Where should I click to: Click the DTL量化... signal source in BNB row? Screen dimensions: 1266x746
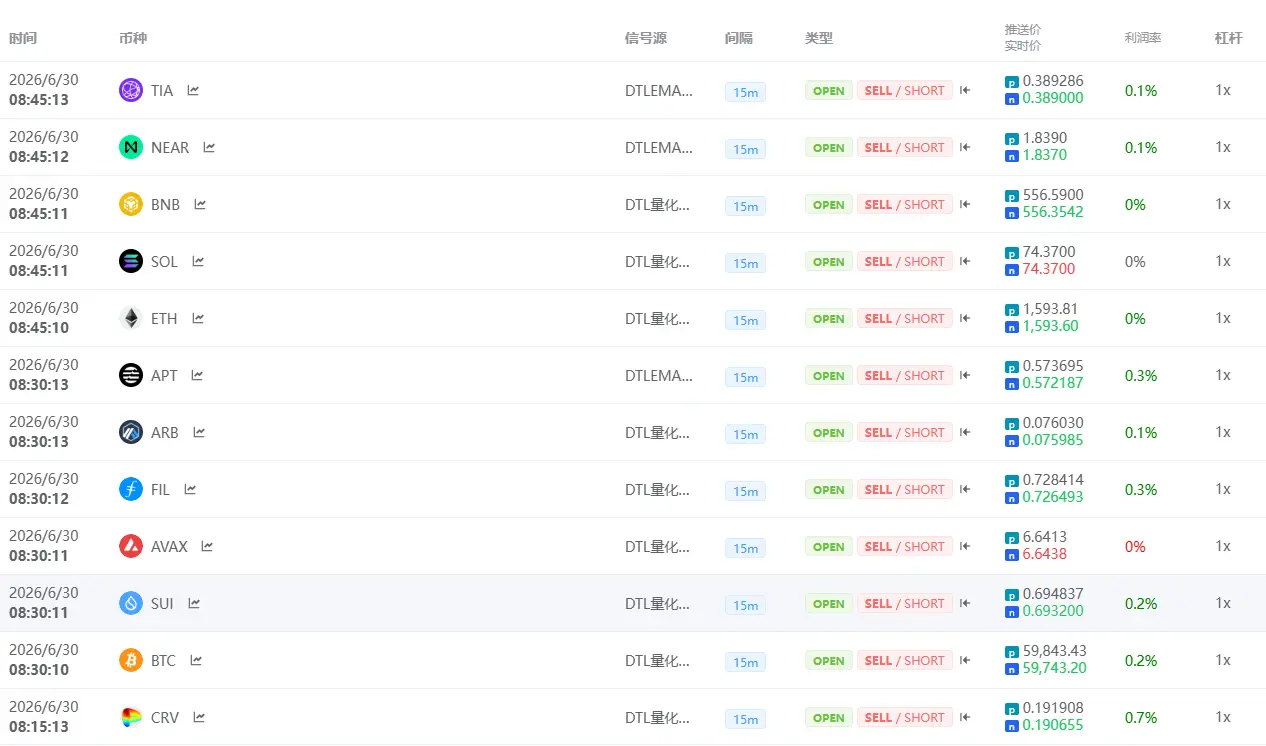click(658, 204)
